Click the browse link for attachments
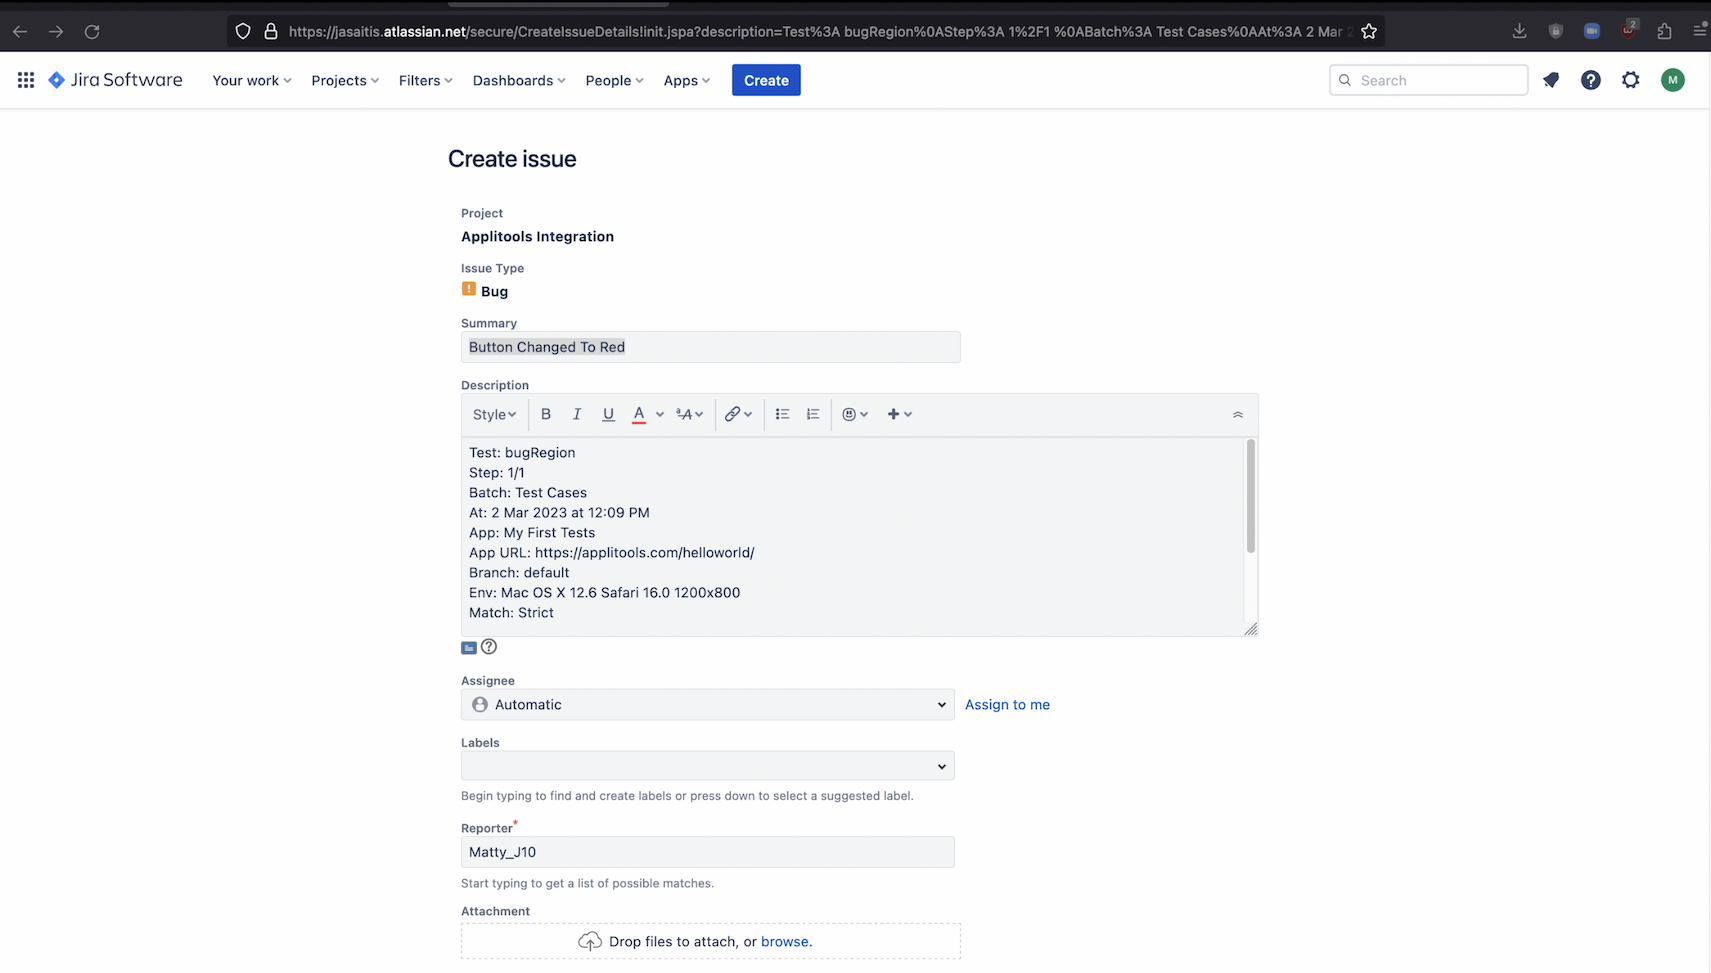This screenshot has width=1711, height=973. 785,941
